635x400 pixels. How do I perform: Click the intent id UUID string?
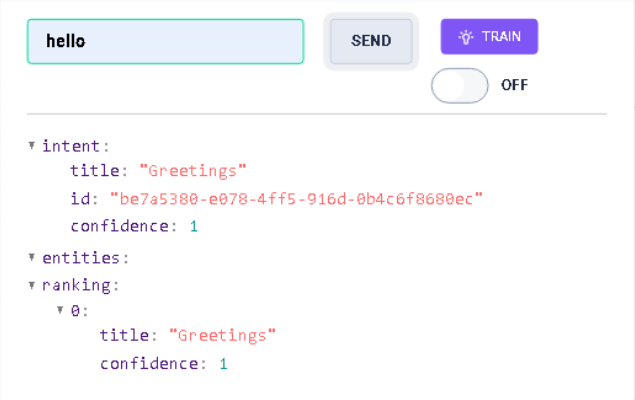point(296,199)
